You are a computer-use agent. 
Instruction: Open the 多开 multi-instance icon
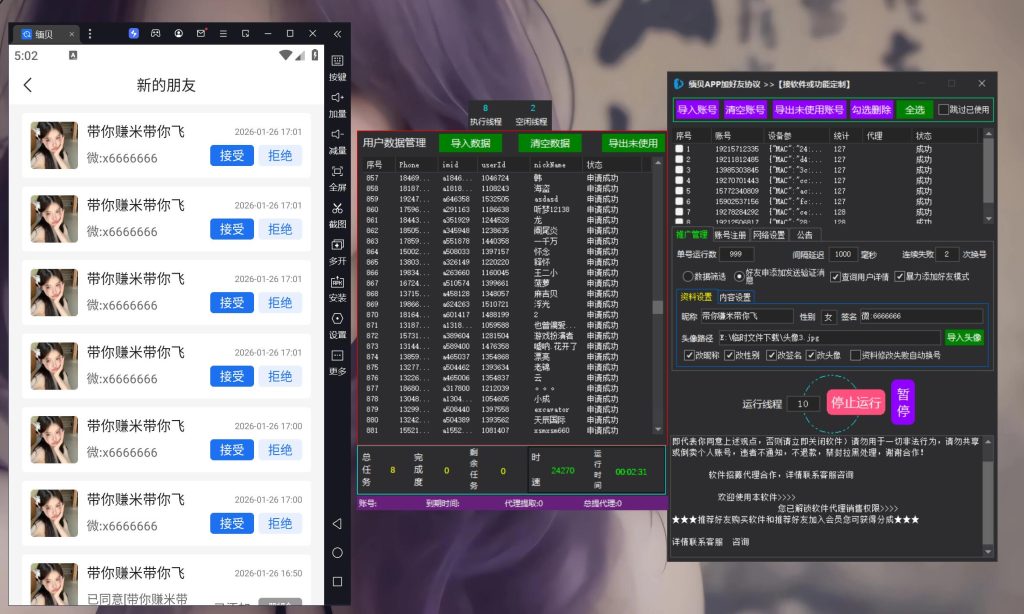pyautogui.click(x=337, y=245)
